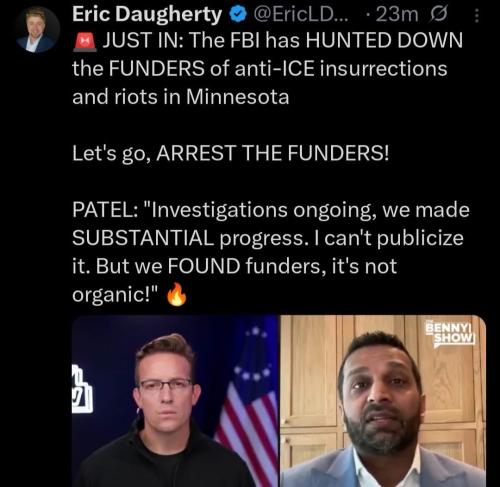Click the Benny Show watermark logo
This screenshot has height=487, width=500.
(451, 334)
